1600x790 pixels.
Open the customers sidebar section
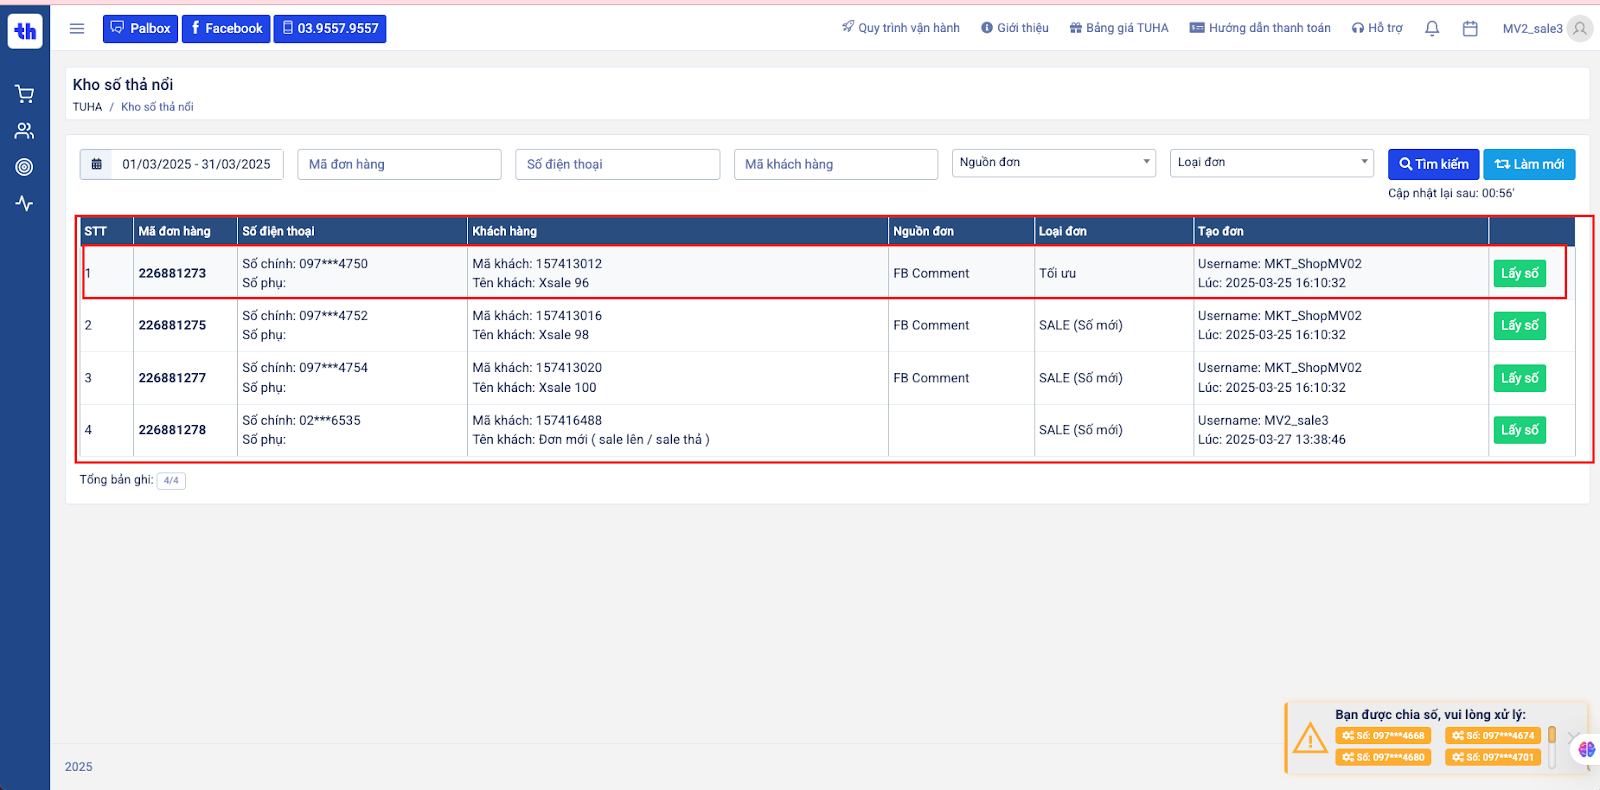click(x=25, y=131)
